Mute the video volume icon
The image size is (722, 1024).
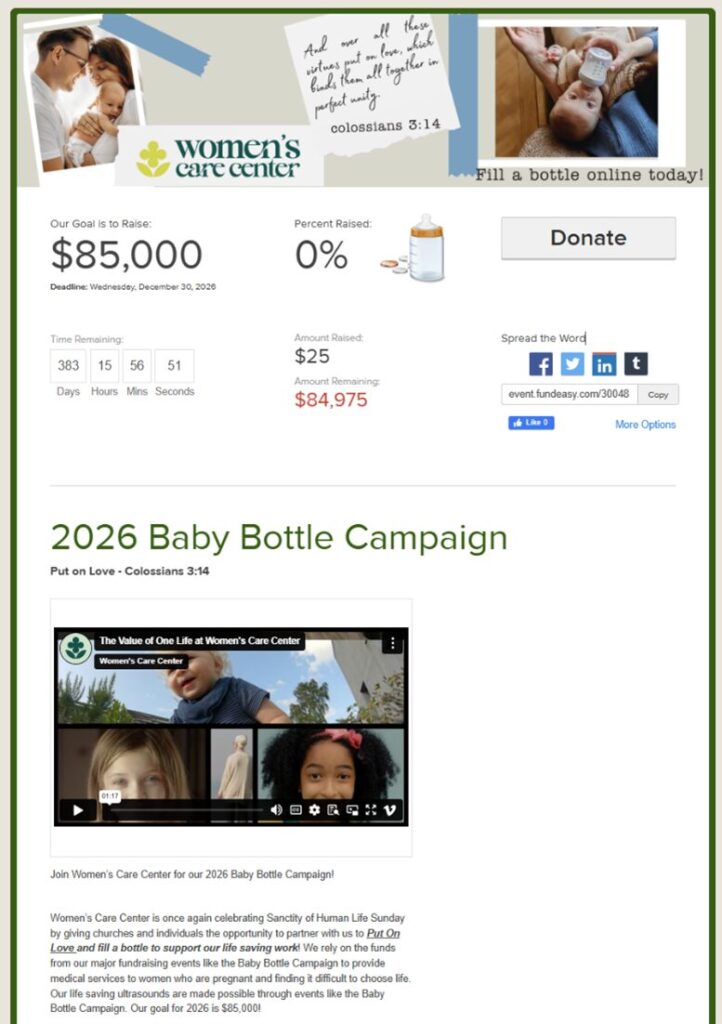[276, 810]
